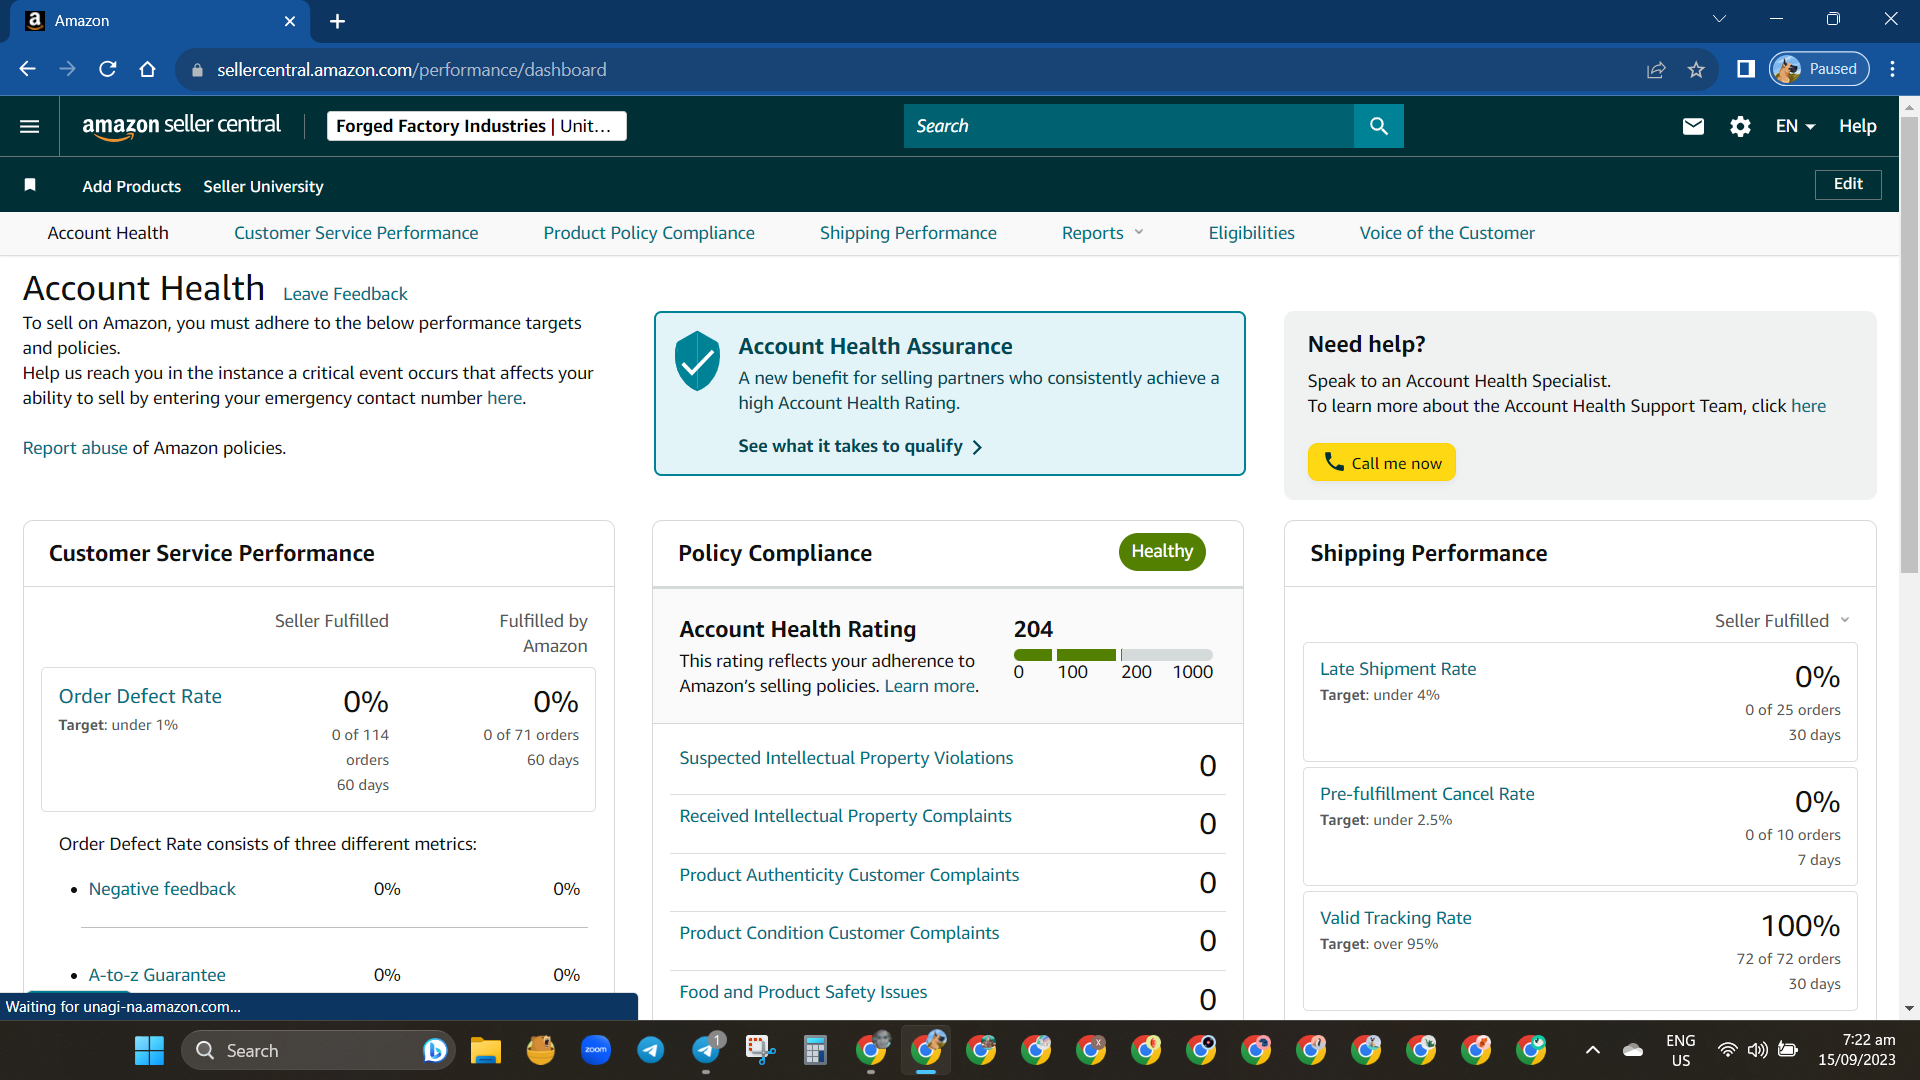Open the EN language dropdown
The width and height of the screenshot is (1920, 1080).
[1795, 126]
